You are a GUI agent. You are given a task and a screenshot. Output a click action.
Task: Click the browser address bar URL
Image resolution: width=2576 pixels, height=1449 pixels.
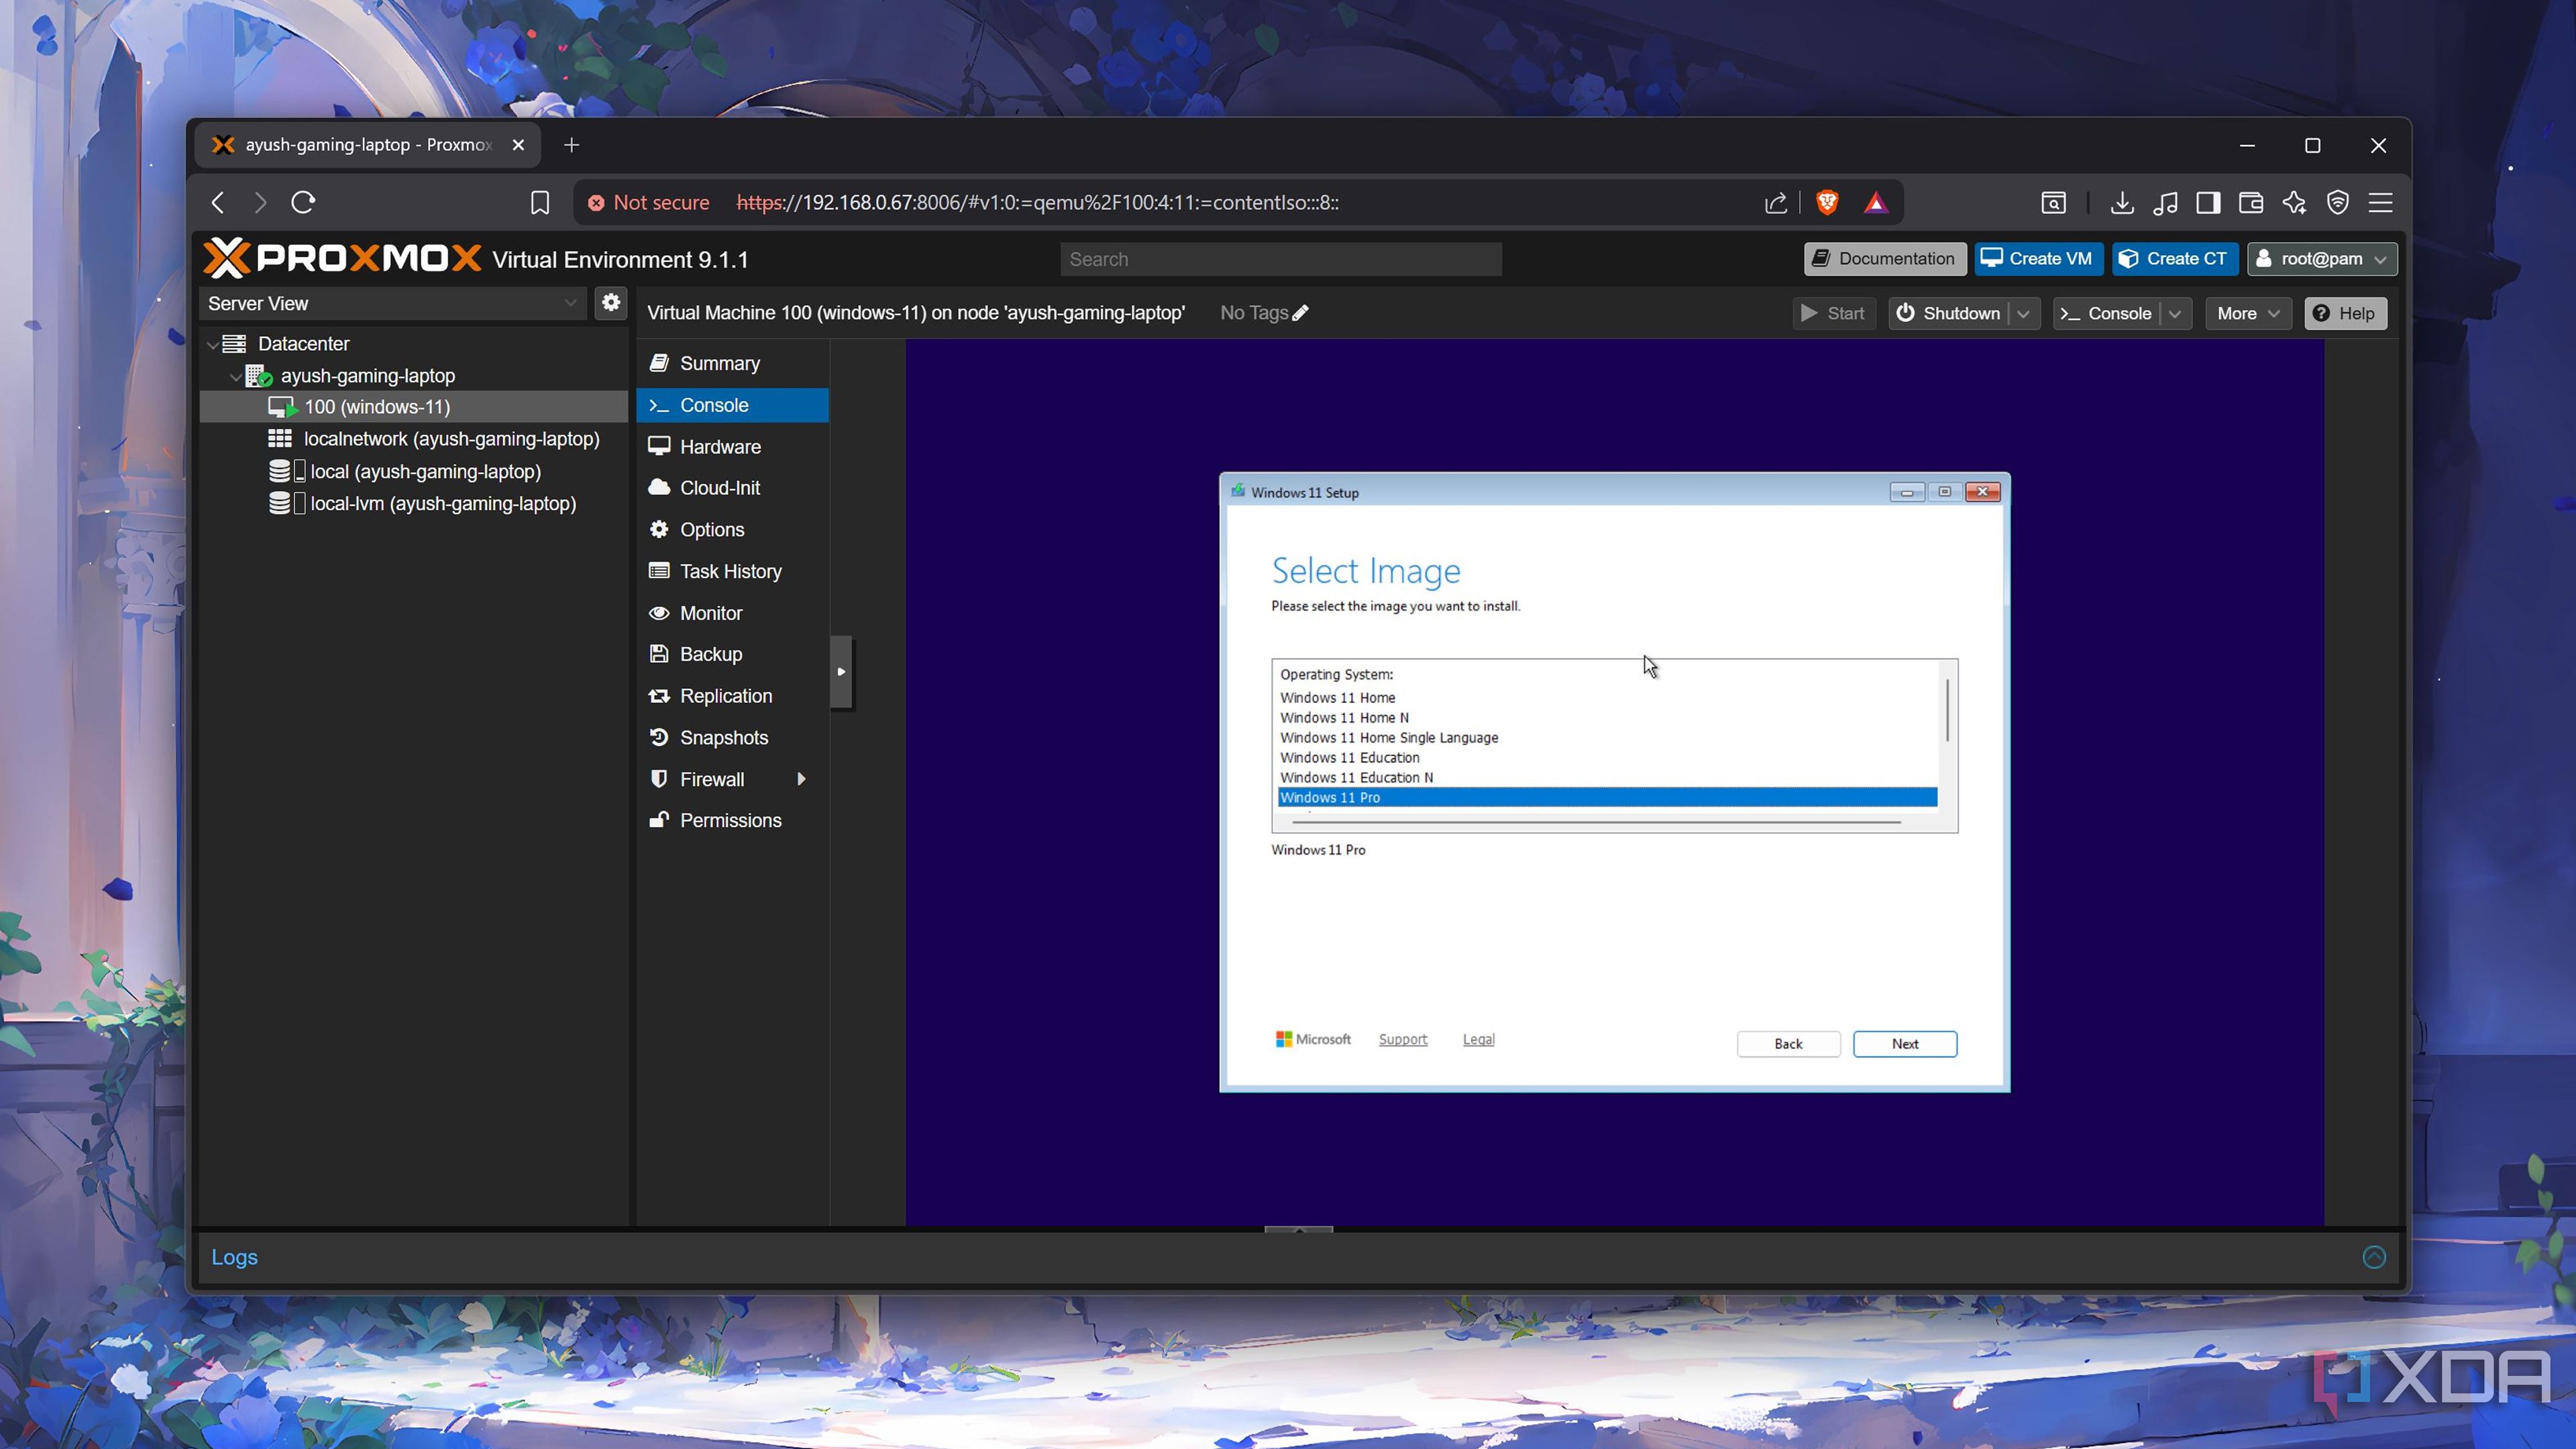pos(1037,203)
